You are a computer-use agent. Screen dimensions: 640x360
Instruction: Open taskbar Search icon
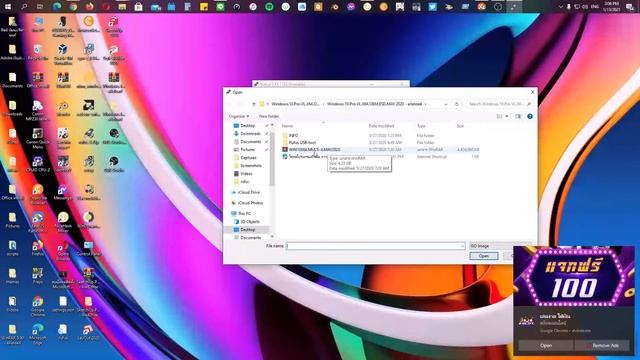[24, 7]
